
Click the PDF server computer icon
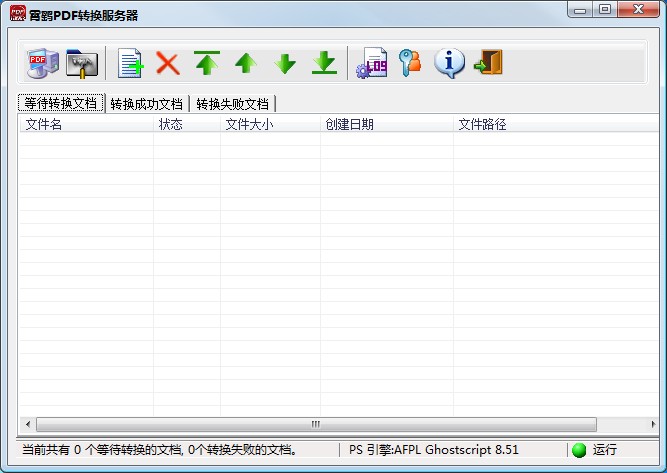point(43,63)
